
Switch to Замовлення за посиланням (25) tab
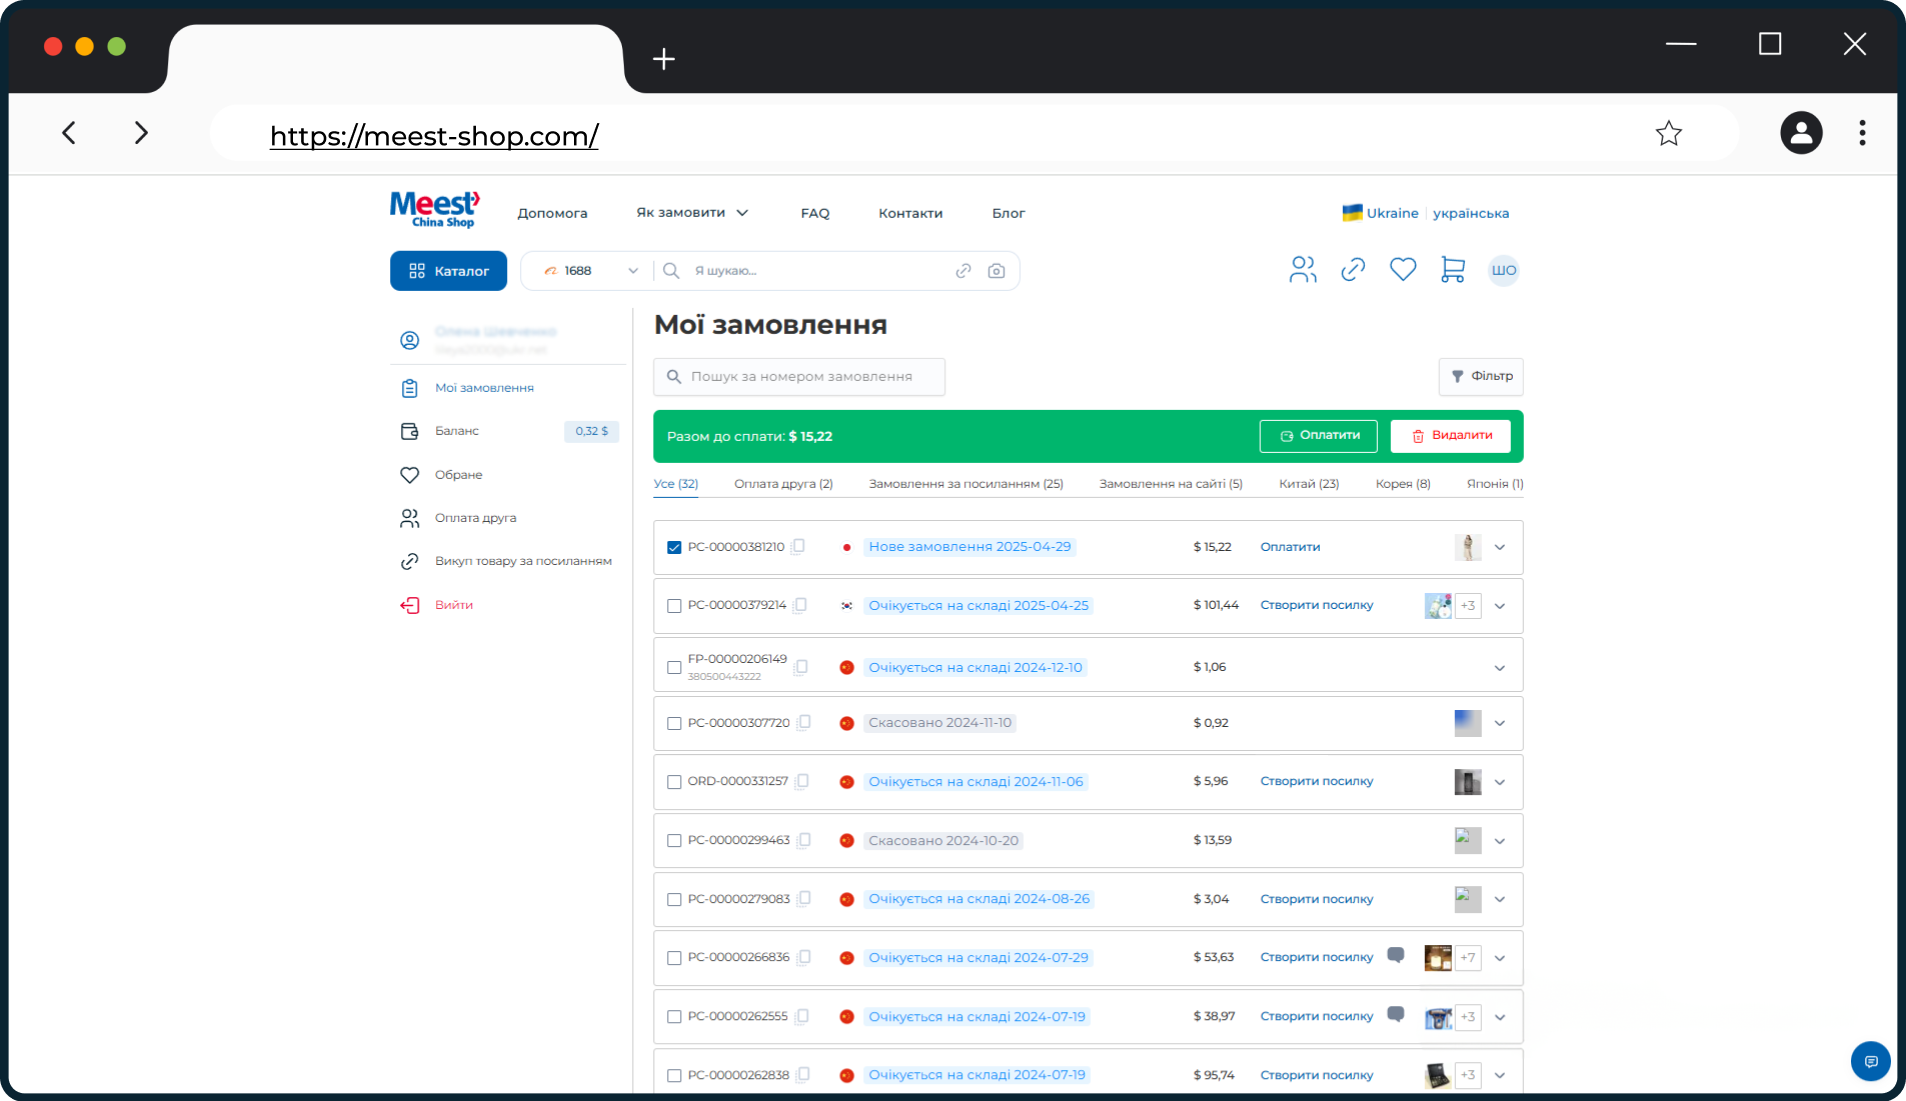[x=966, y=484]
